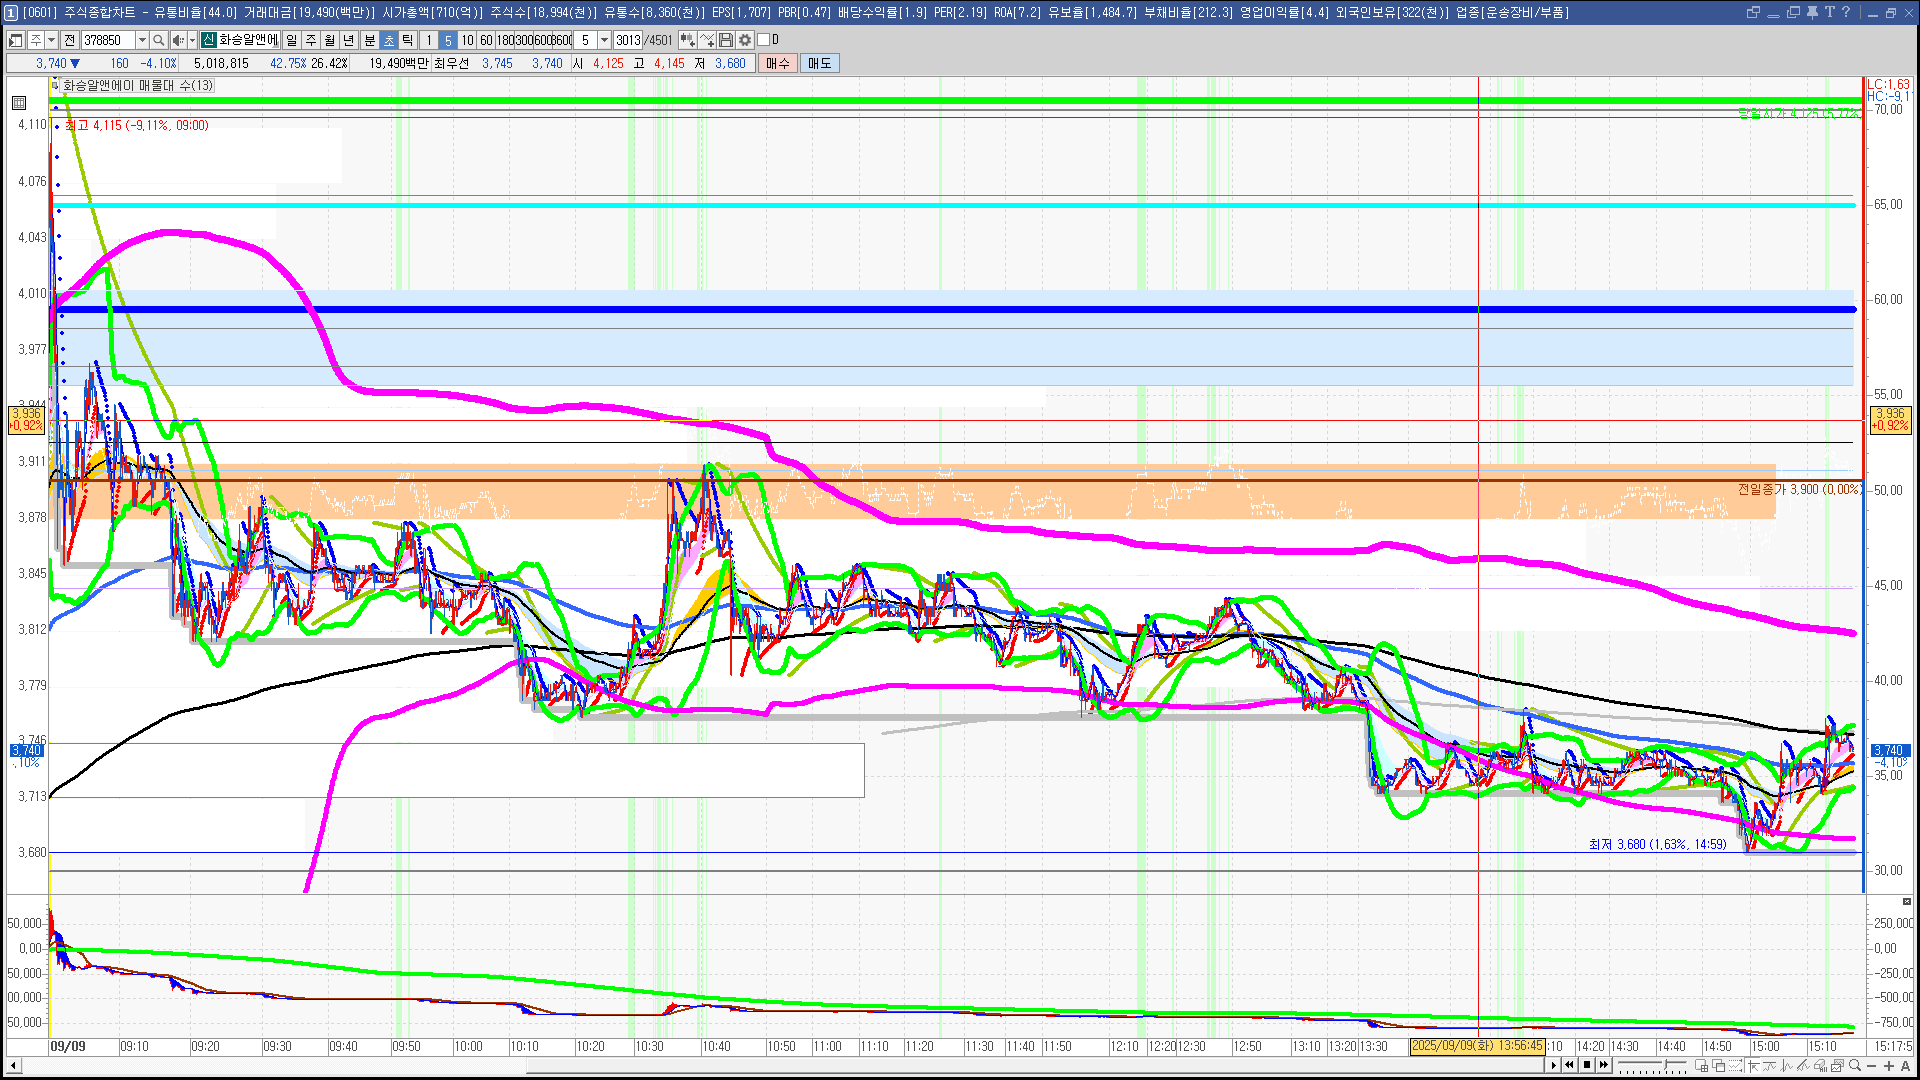Image resolution: width=1920 pixels, height=1080 pixels.
Task: Select the 일 (daily) period tab
Action: 291,40
